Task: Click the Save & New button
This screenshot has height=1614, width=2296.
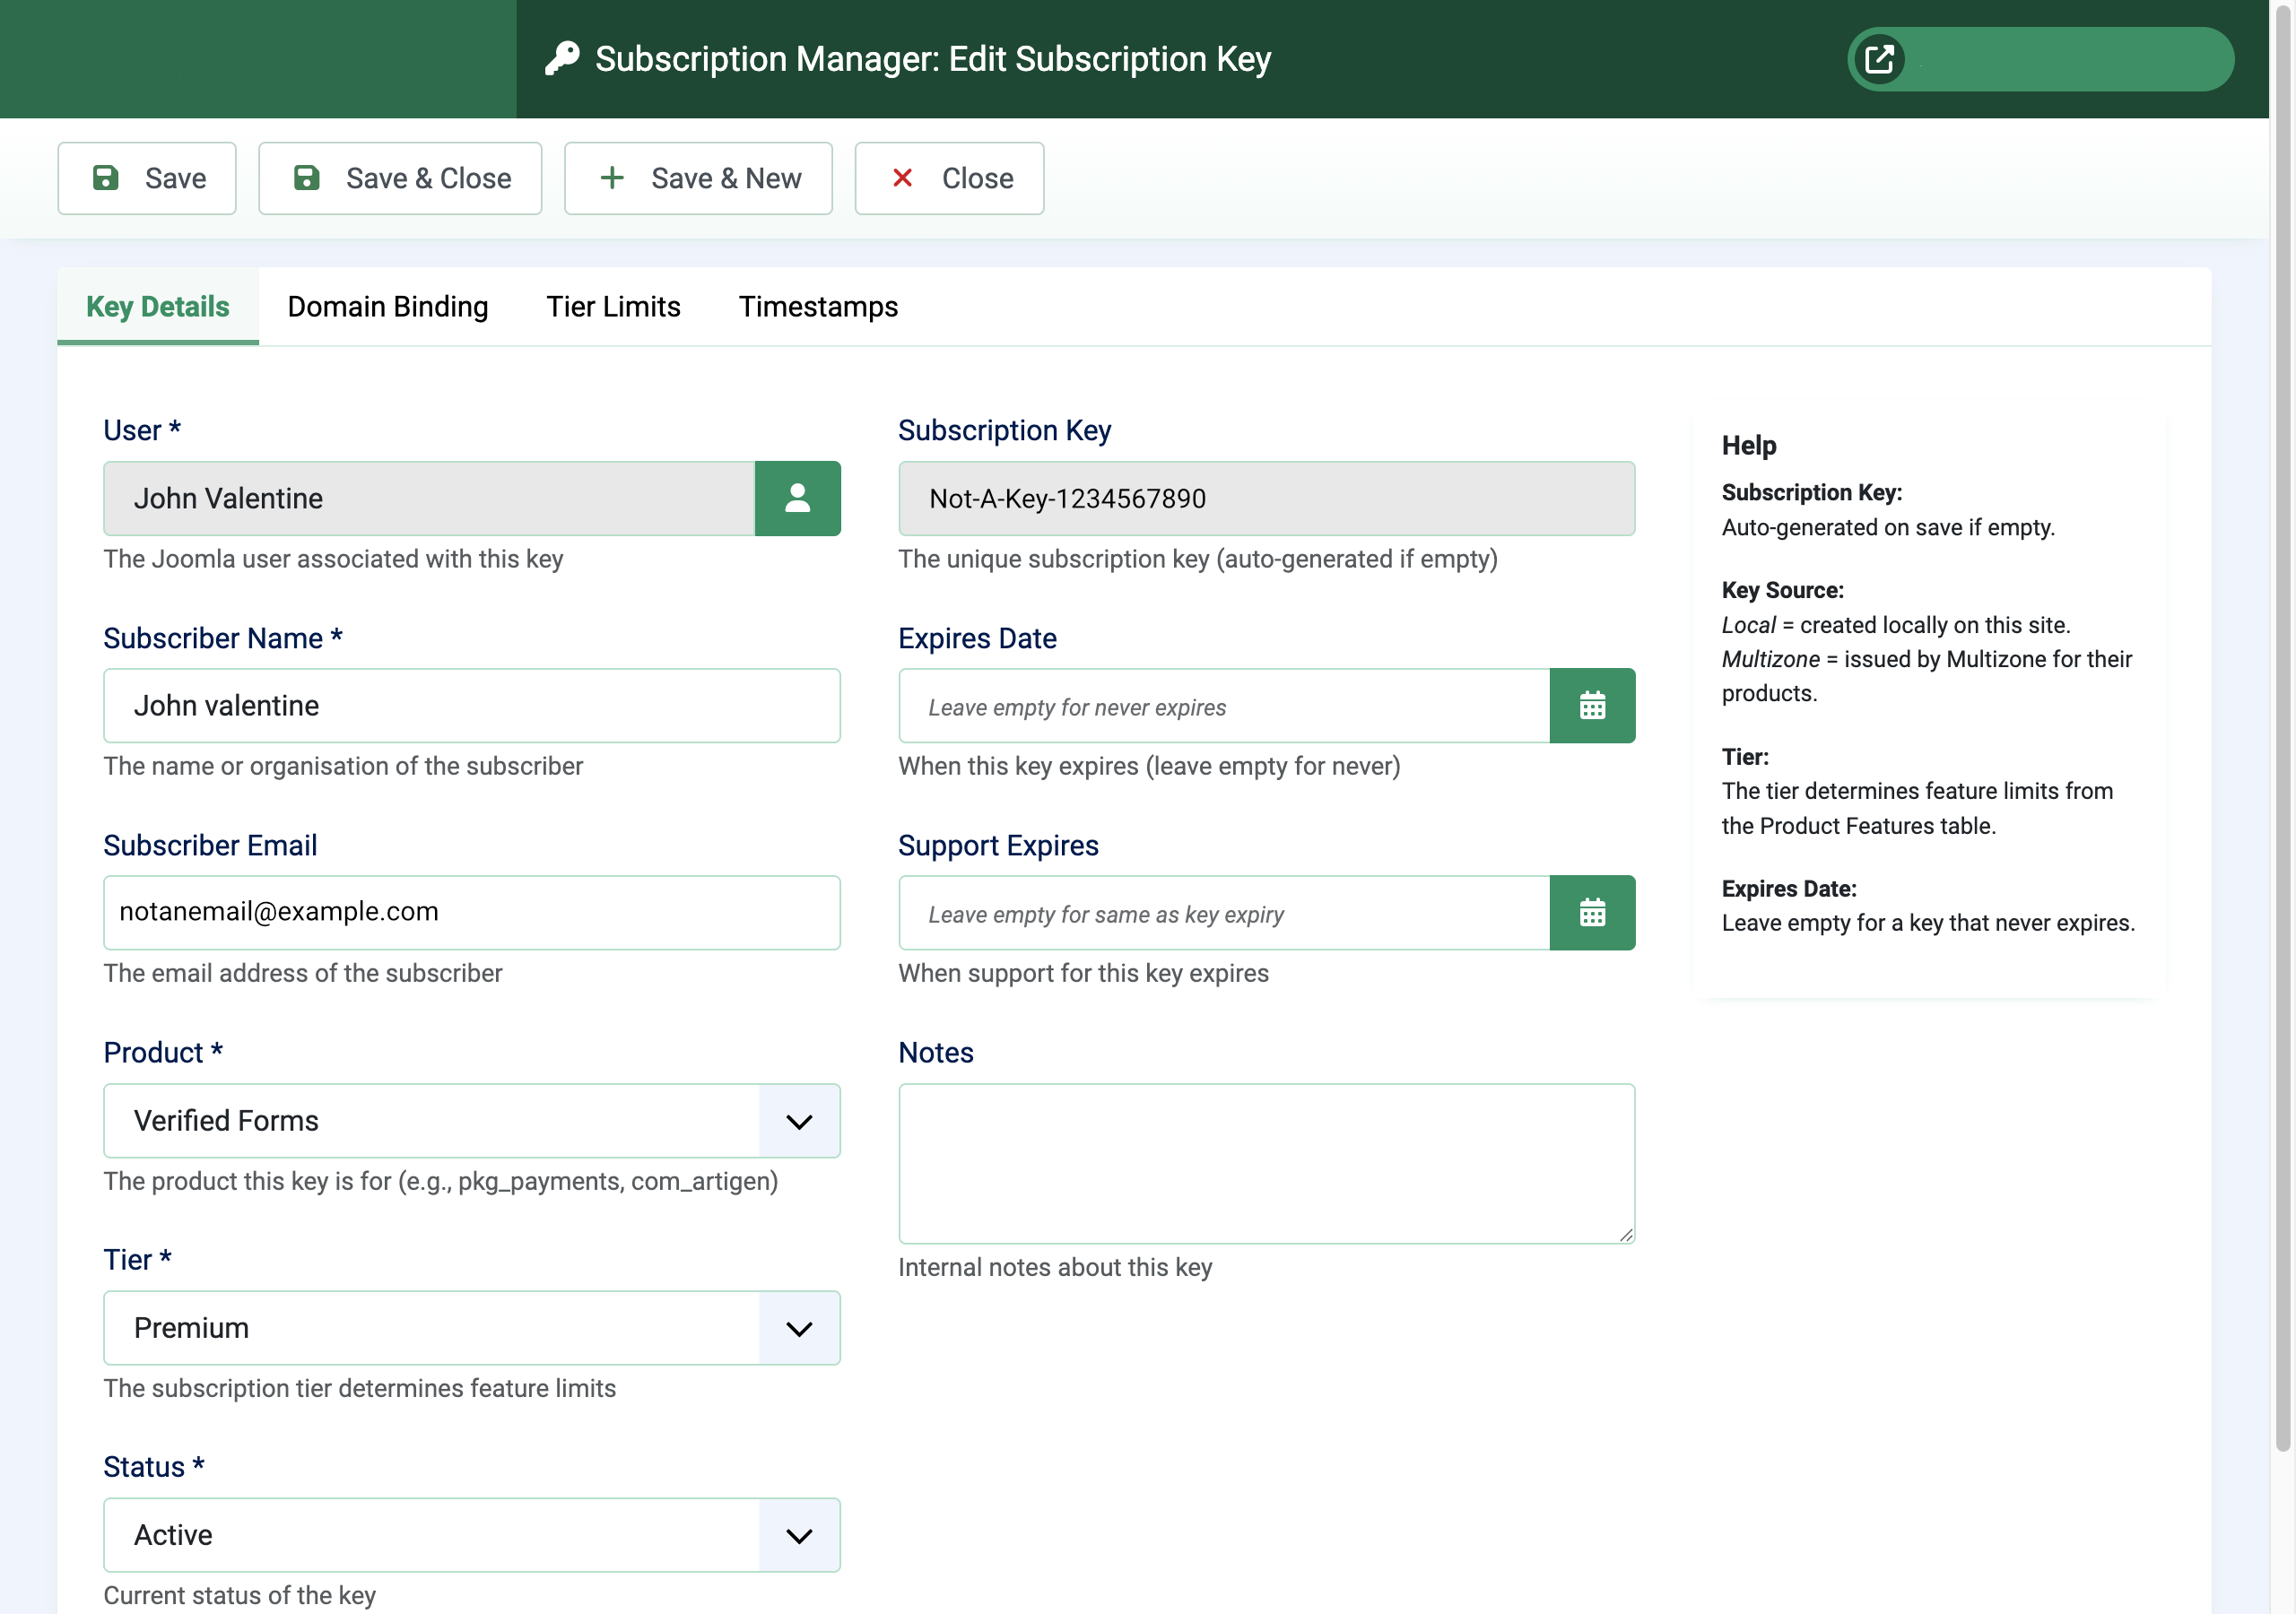Action: 698,178
